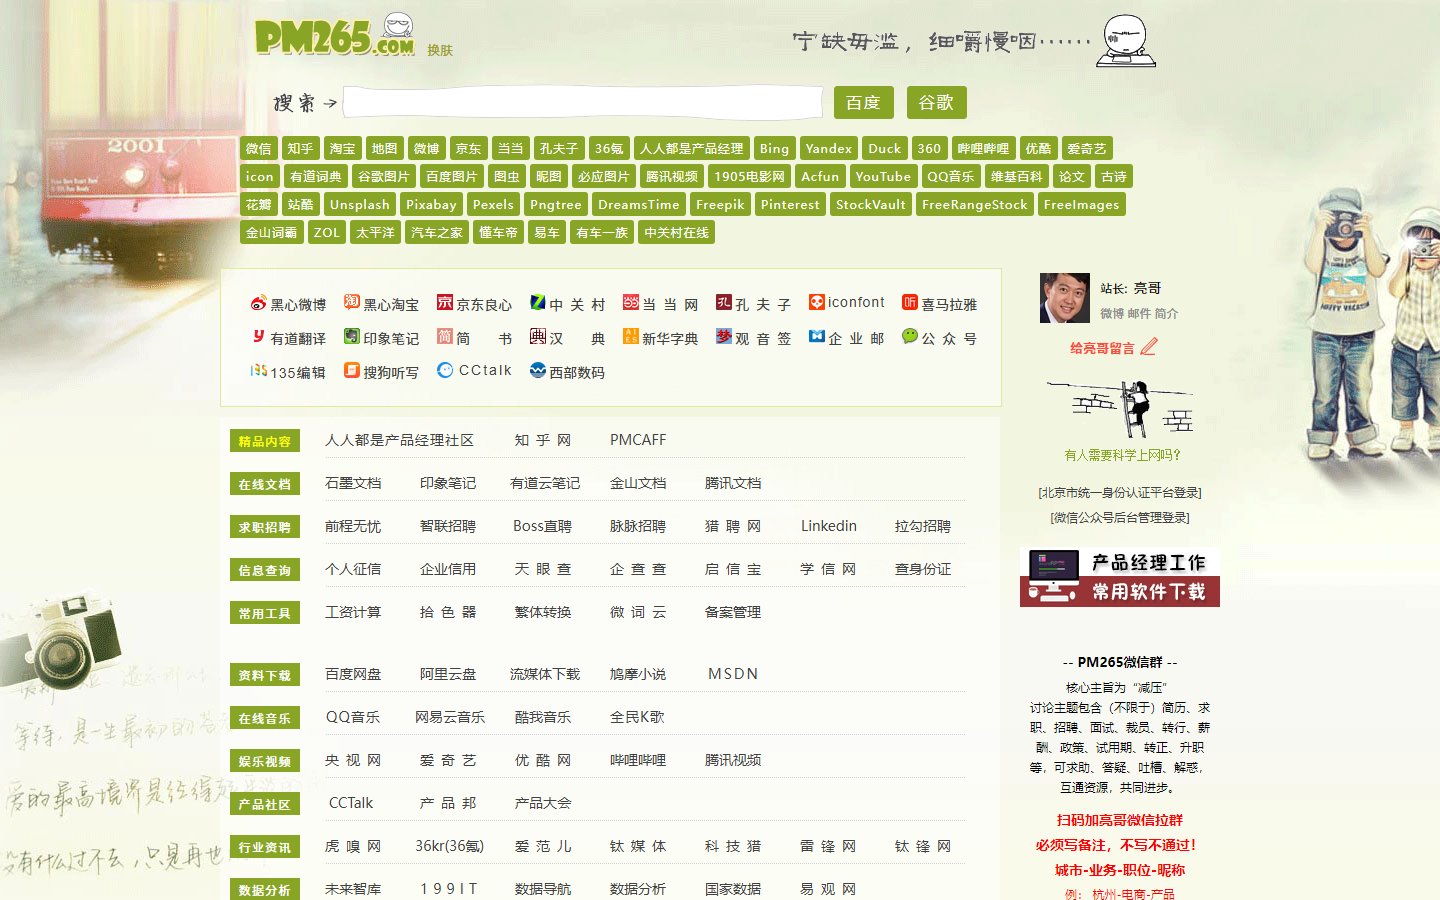The height and width of the screenshot is (900, 1440).
Task: Click the 黑心微博 Weibo icon
Action: tap(258, 303)
